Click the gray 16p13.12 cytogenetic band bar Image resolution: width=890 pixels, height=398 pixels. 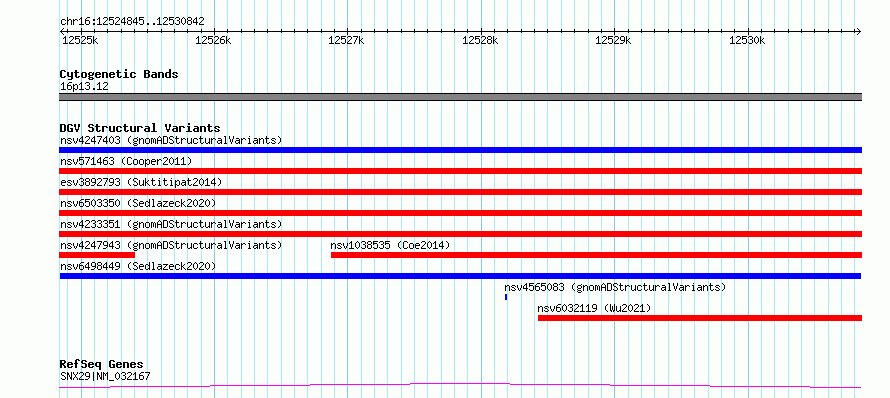click(460, 97)
